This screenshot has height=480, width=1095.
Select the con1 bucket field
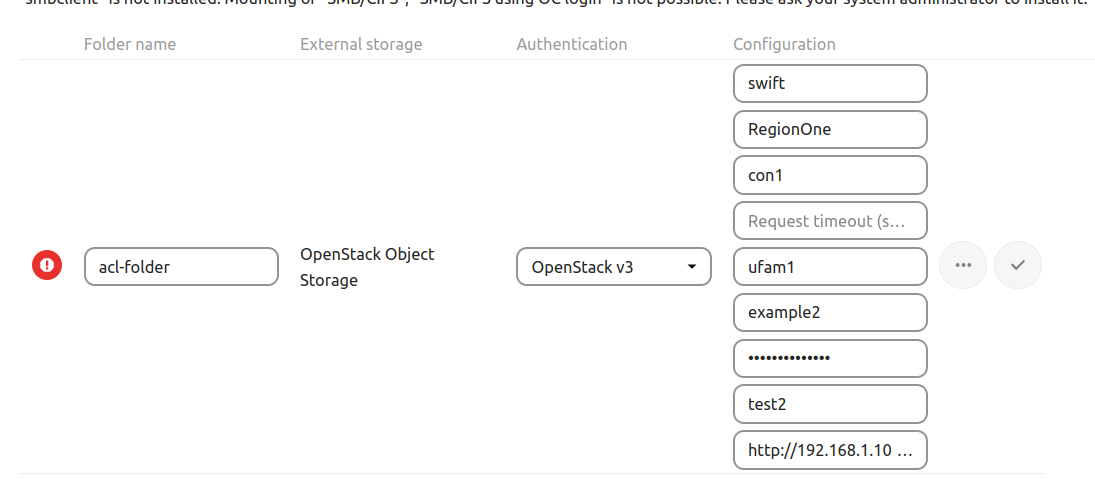pos(830,176)
